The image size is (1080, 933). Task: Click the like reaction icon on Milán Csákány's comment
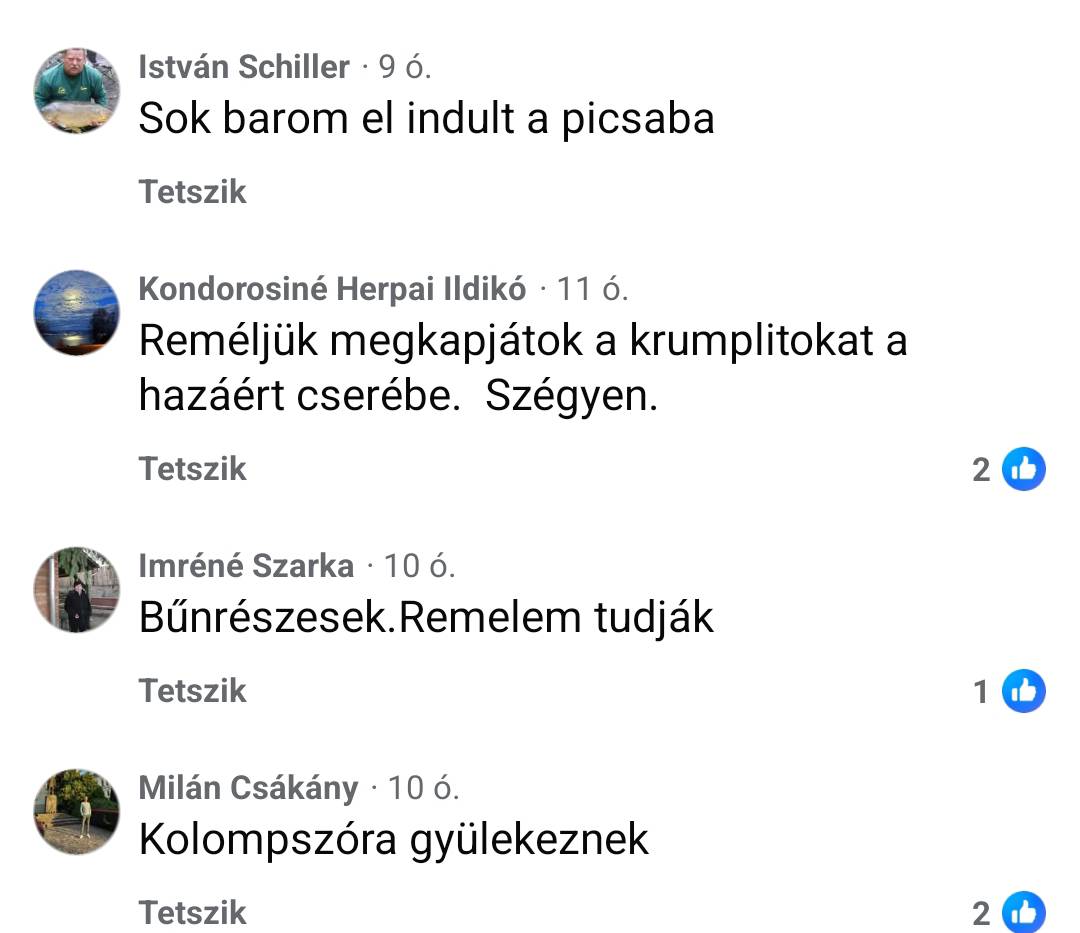[x=1023, y=912]
